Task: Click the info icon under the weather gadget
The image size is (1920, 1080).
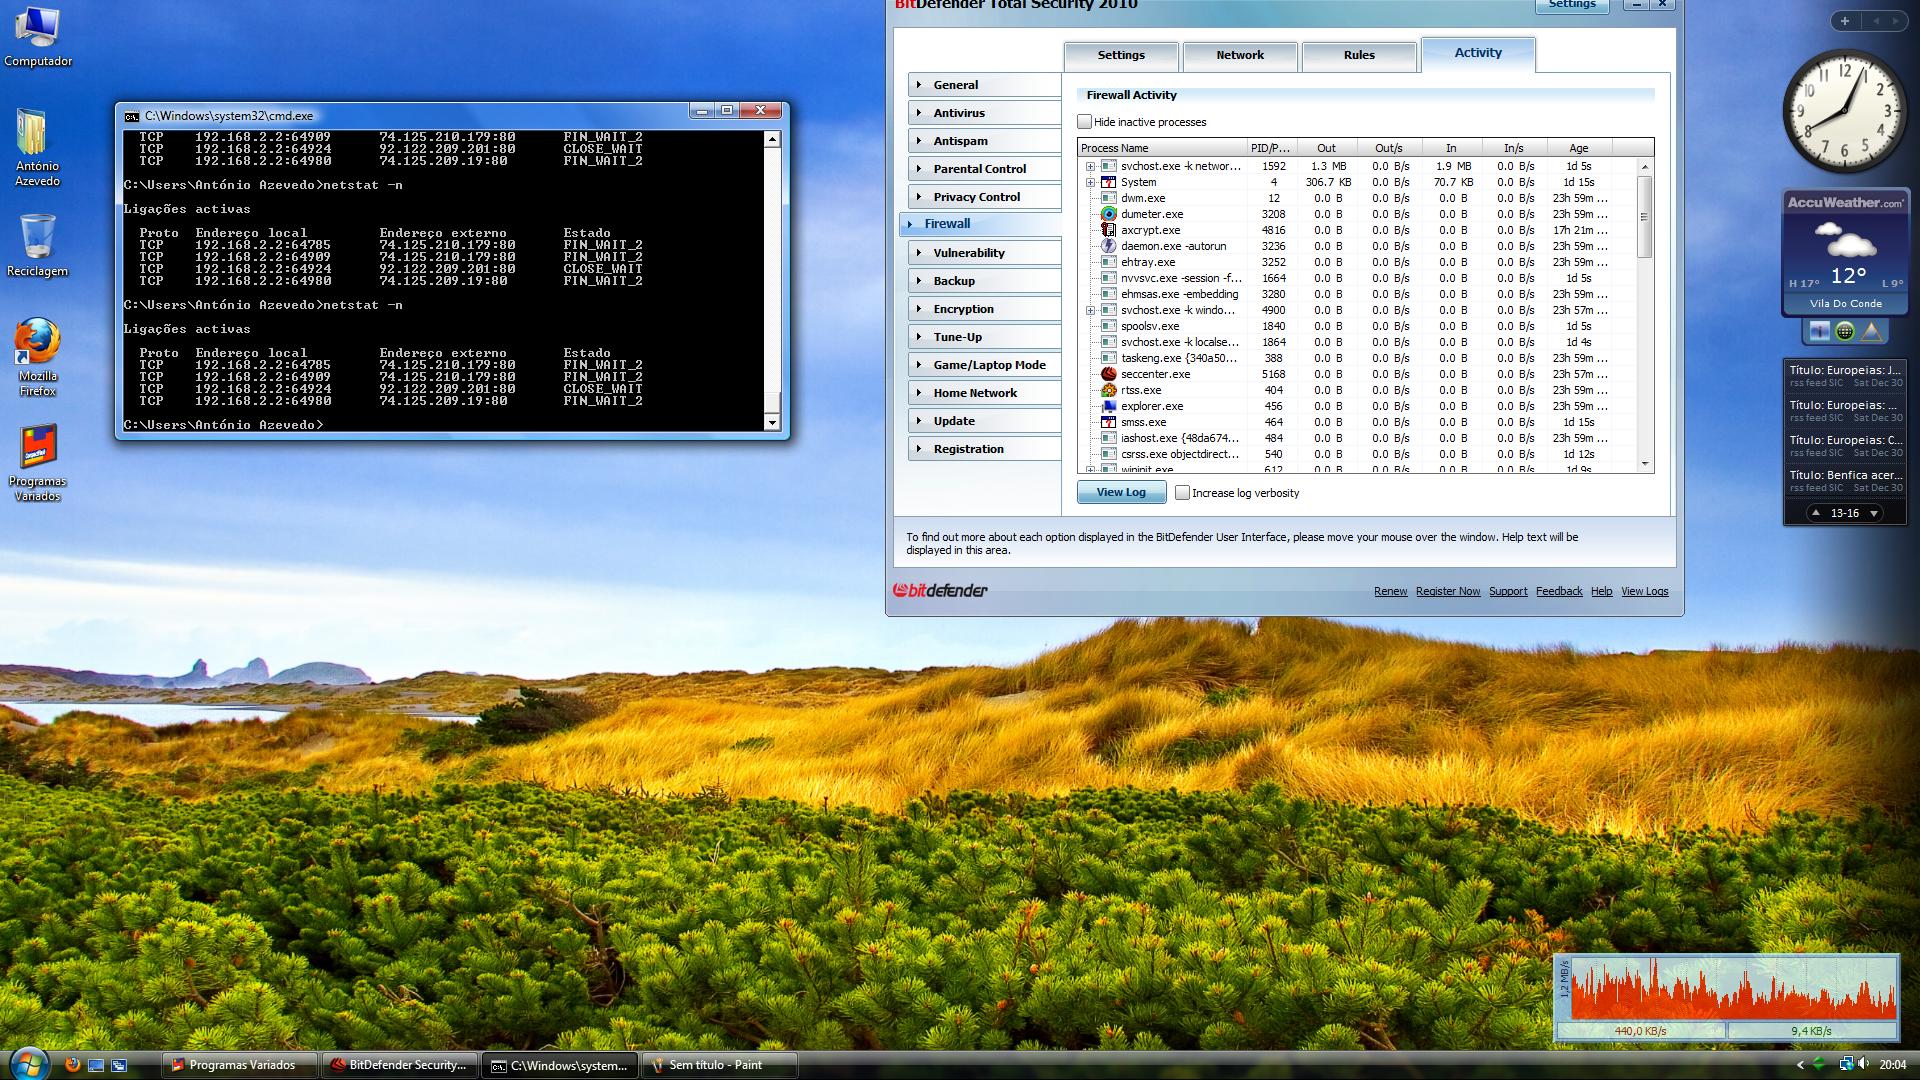Action: pos(1819,331)
